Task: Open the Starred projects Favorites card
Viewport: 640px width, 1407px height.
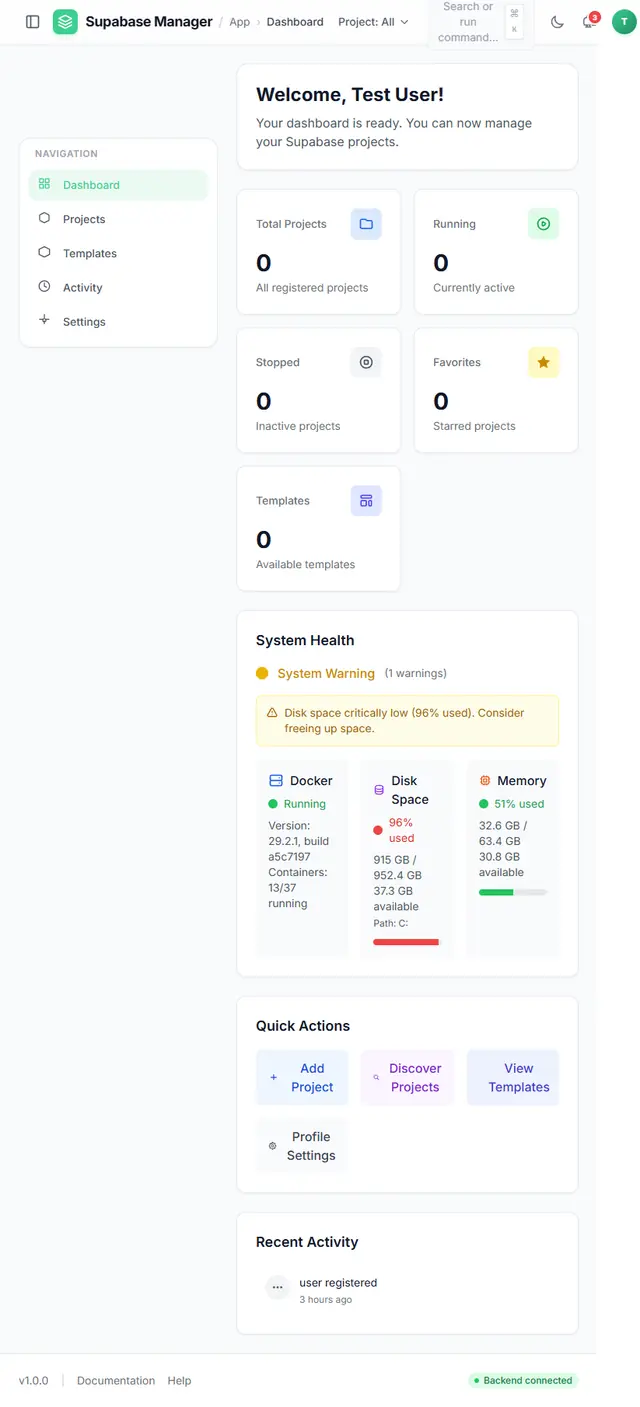Action: coord(496,390)
